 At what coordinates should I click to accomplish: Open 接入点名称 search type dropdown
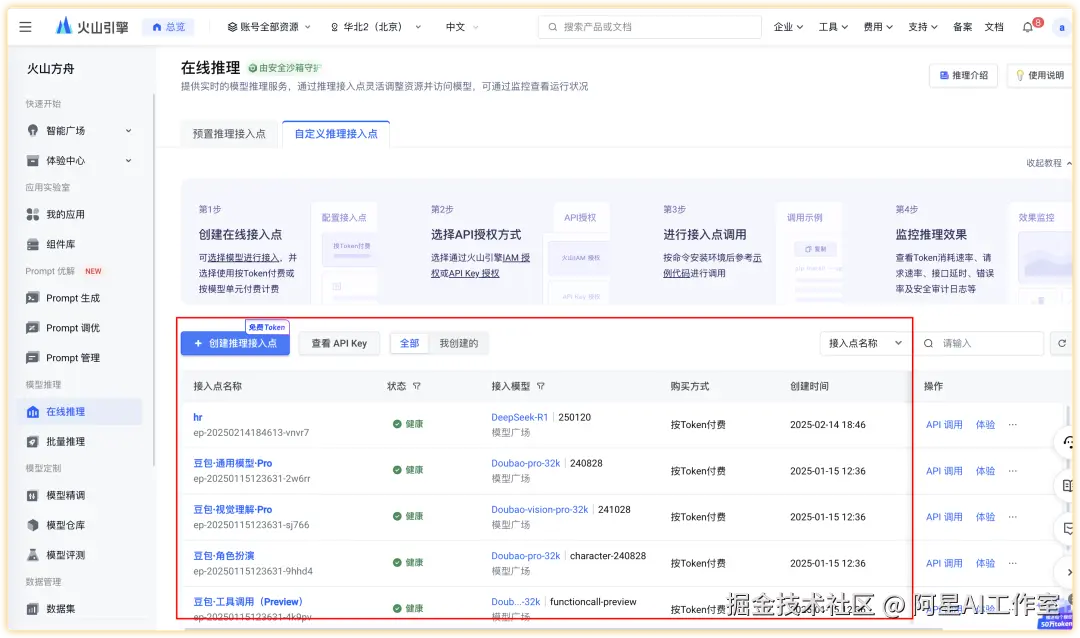point(864,343)
